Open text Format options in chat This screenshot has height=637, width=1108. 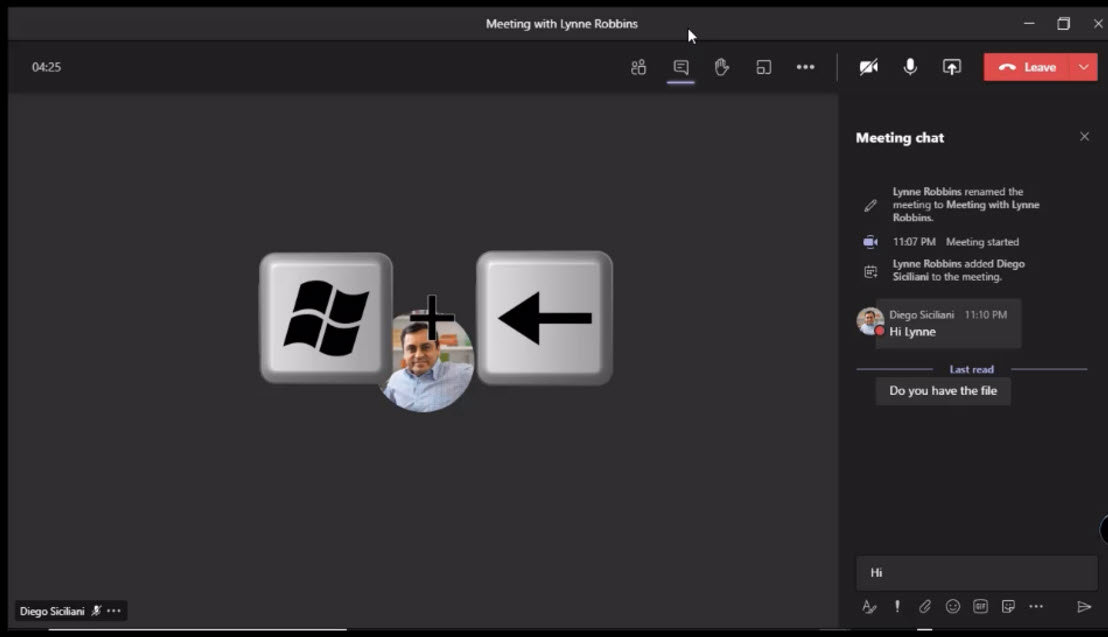tap(869, 606)
